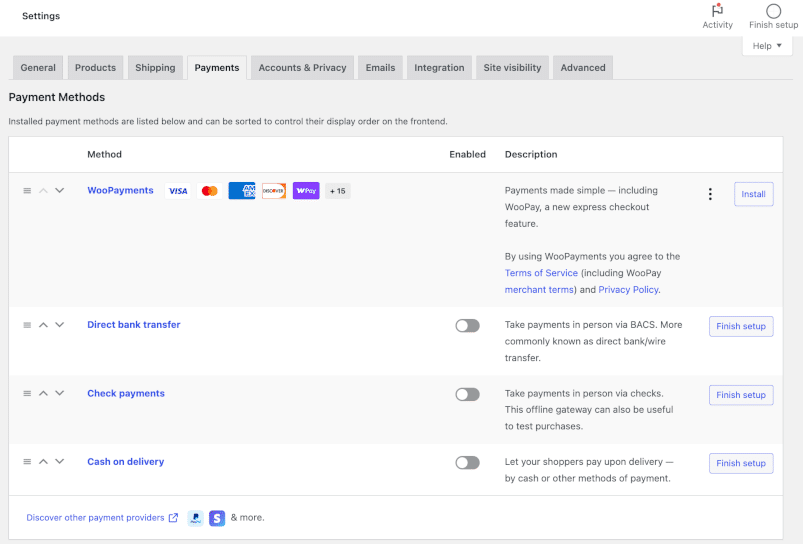The width and height of the screenshot is (803, 544).
Task: Enable Cash on delivery toggle
Action: (x=468, y=463)
